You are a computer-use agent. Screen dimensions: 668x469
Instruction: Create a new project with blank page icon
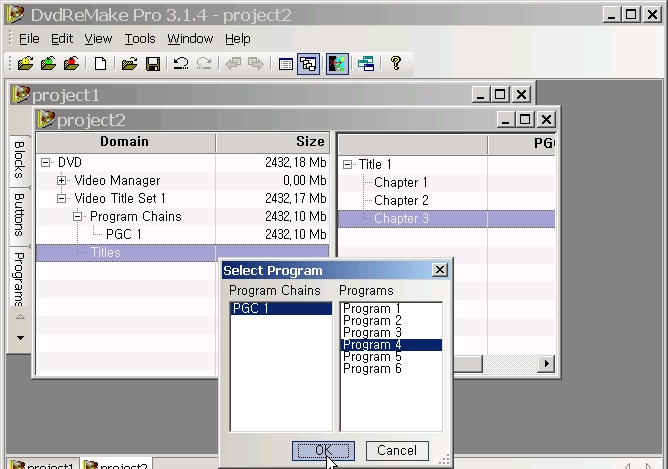101,64
